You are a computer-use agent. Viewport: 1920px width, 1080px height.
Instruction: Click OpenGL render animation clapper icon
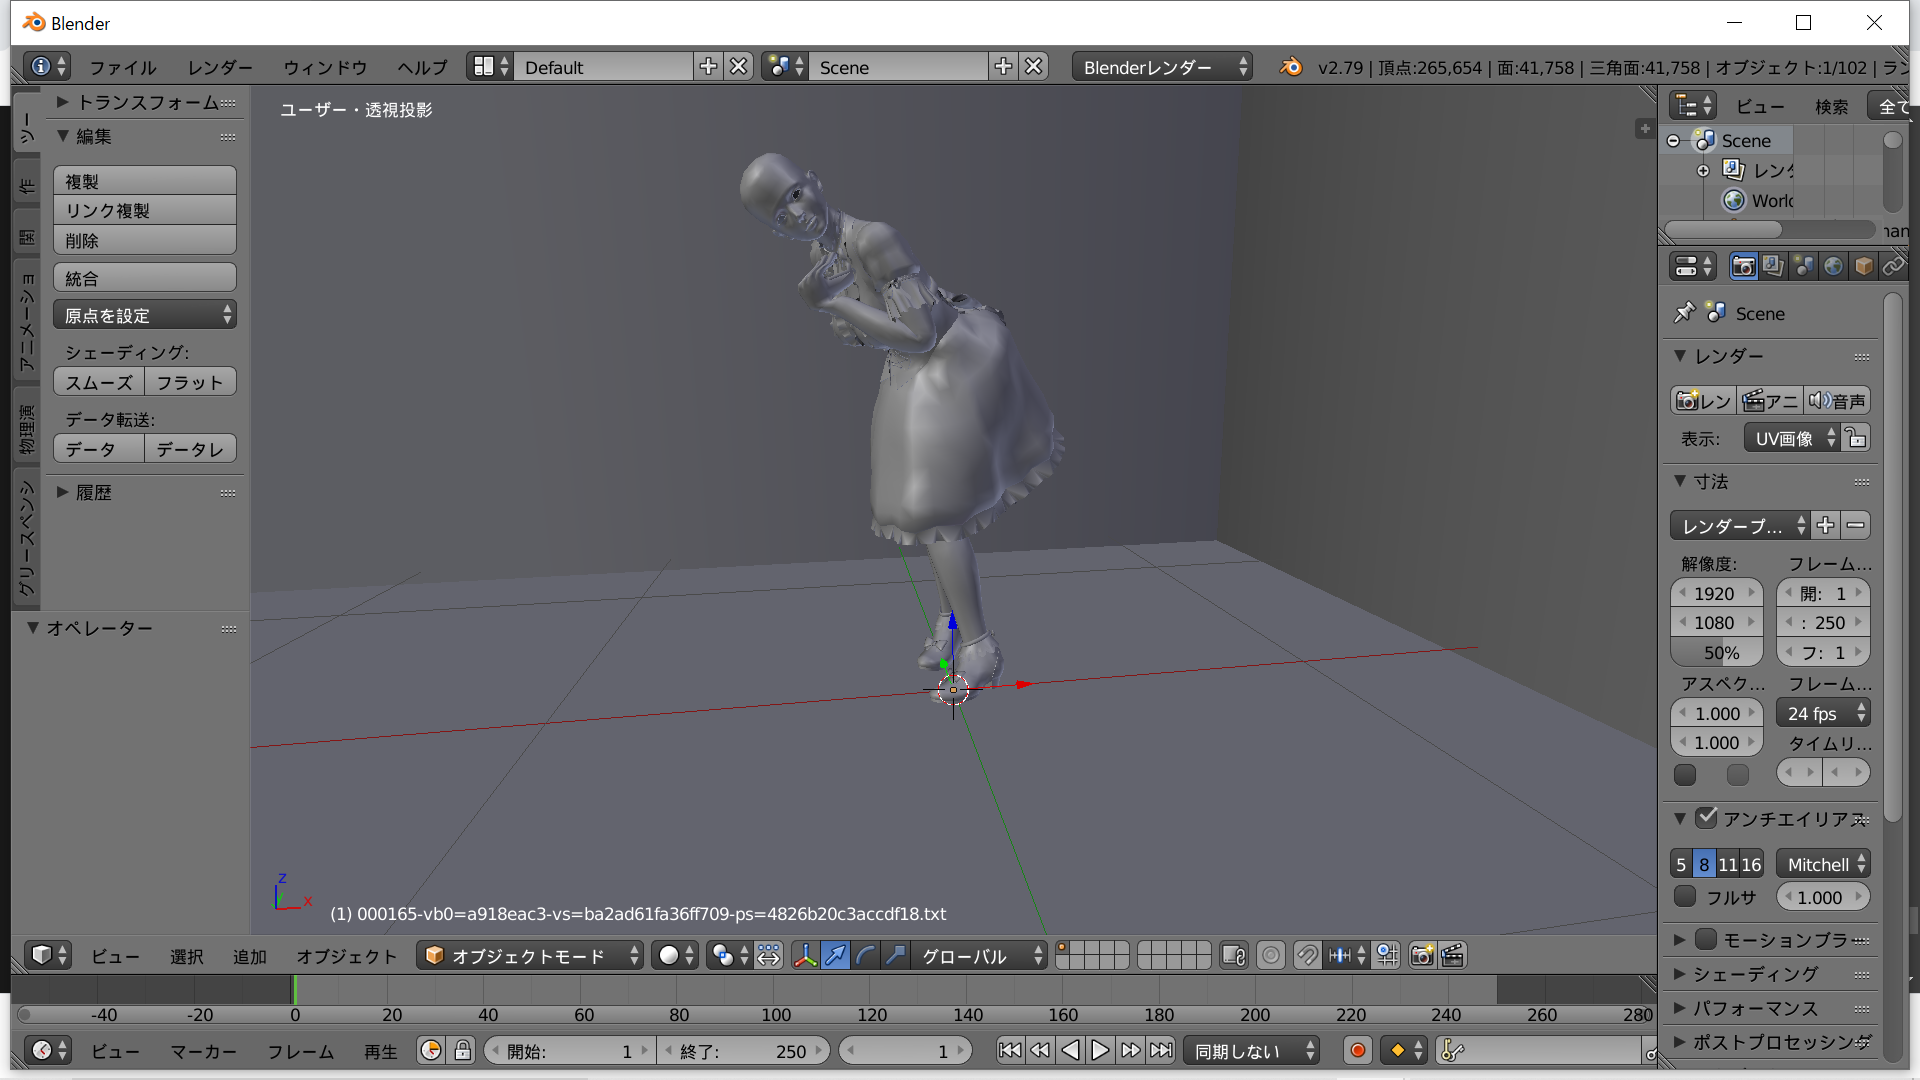pyautogui.click(x=1453, y=955)
